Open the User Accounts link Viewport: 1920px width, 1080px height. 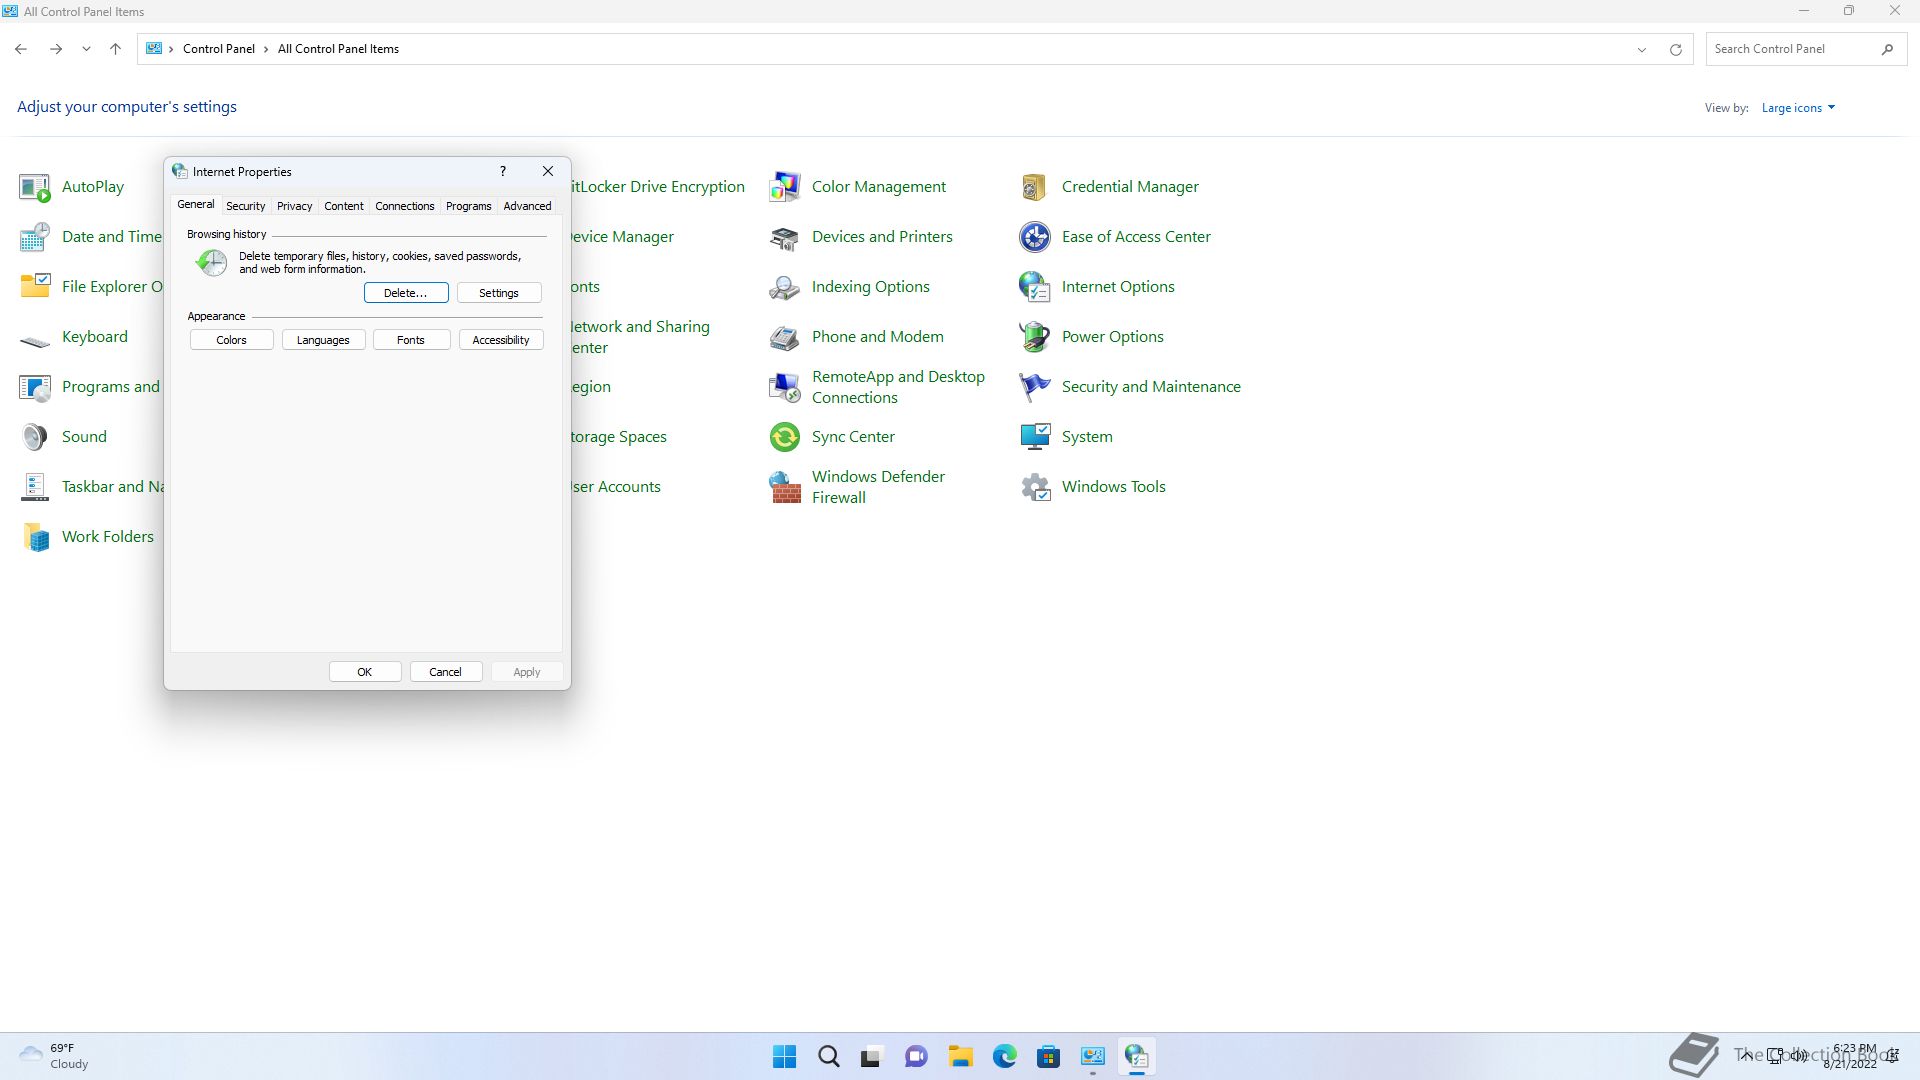616,487
